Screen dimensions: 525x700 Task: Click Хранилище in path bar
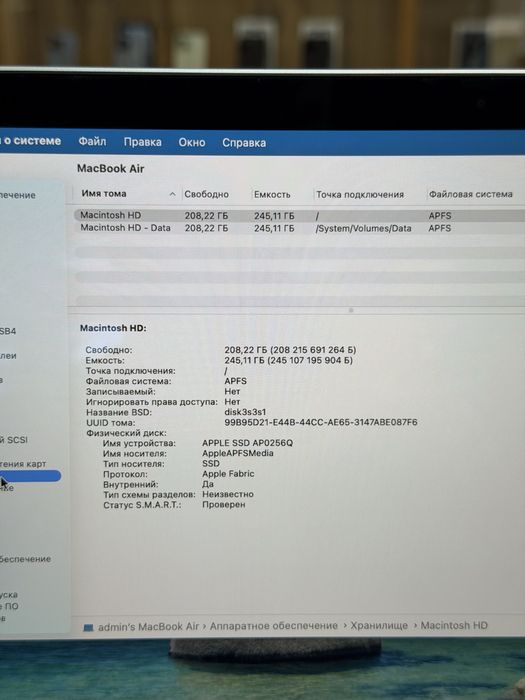pyautogui.click(x=379, y=625)
